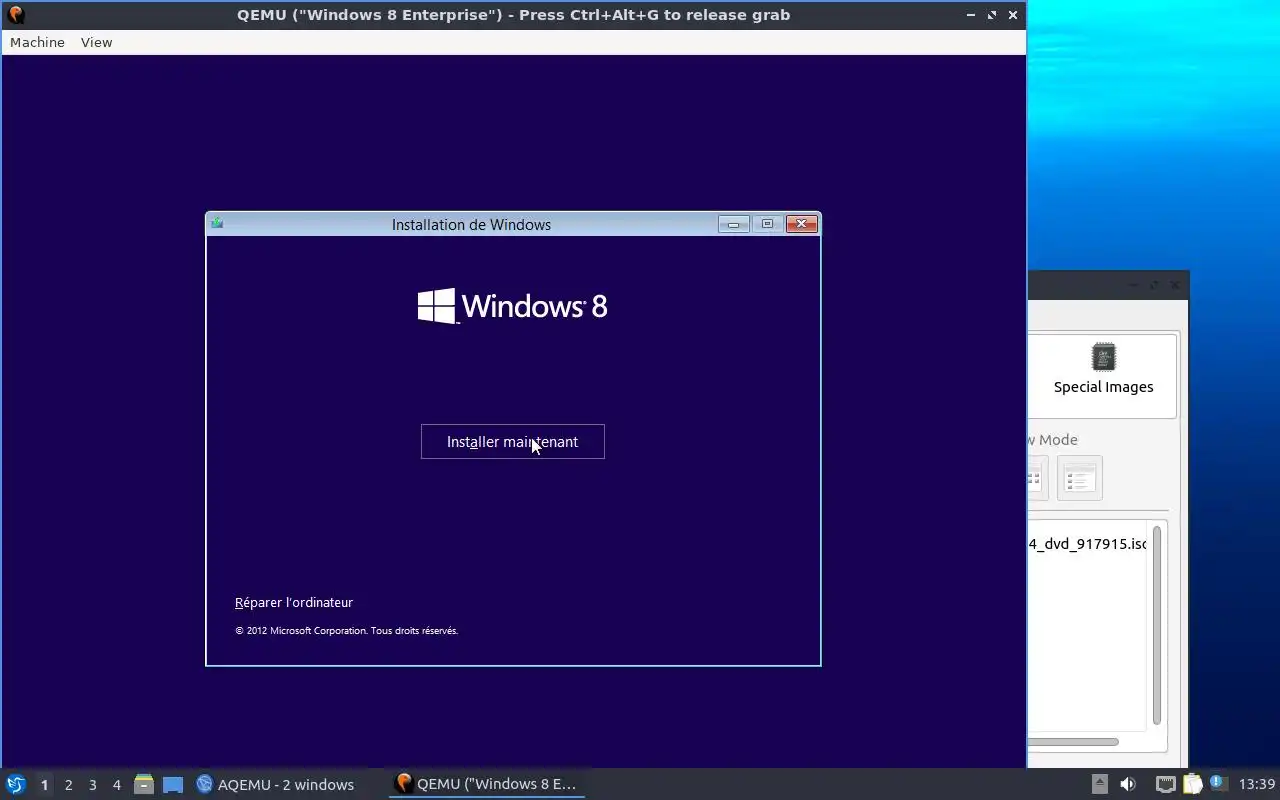
Task: Switch to workspace 3
Action: [92, 785]
